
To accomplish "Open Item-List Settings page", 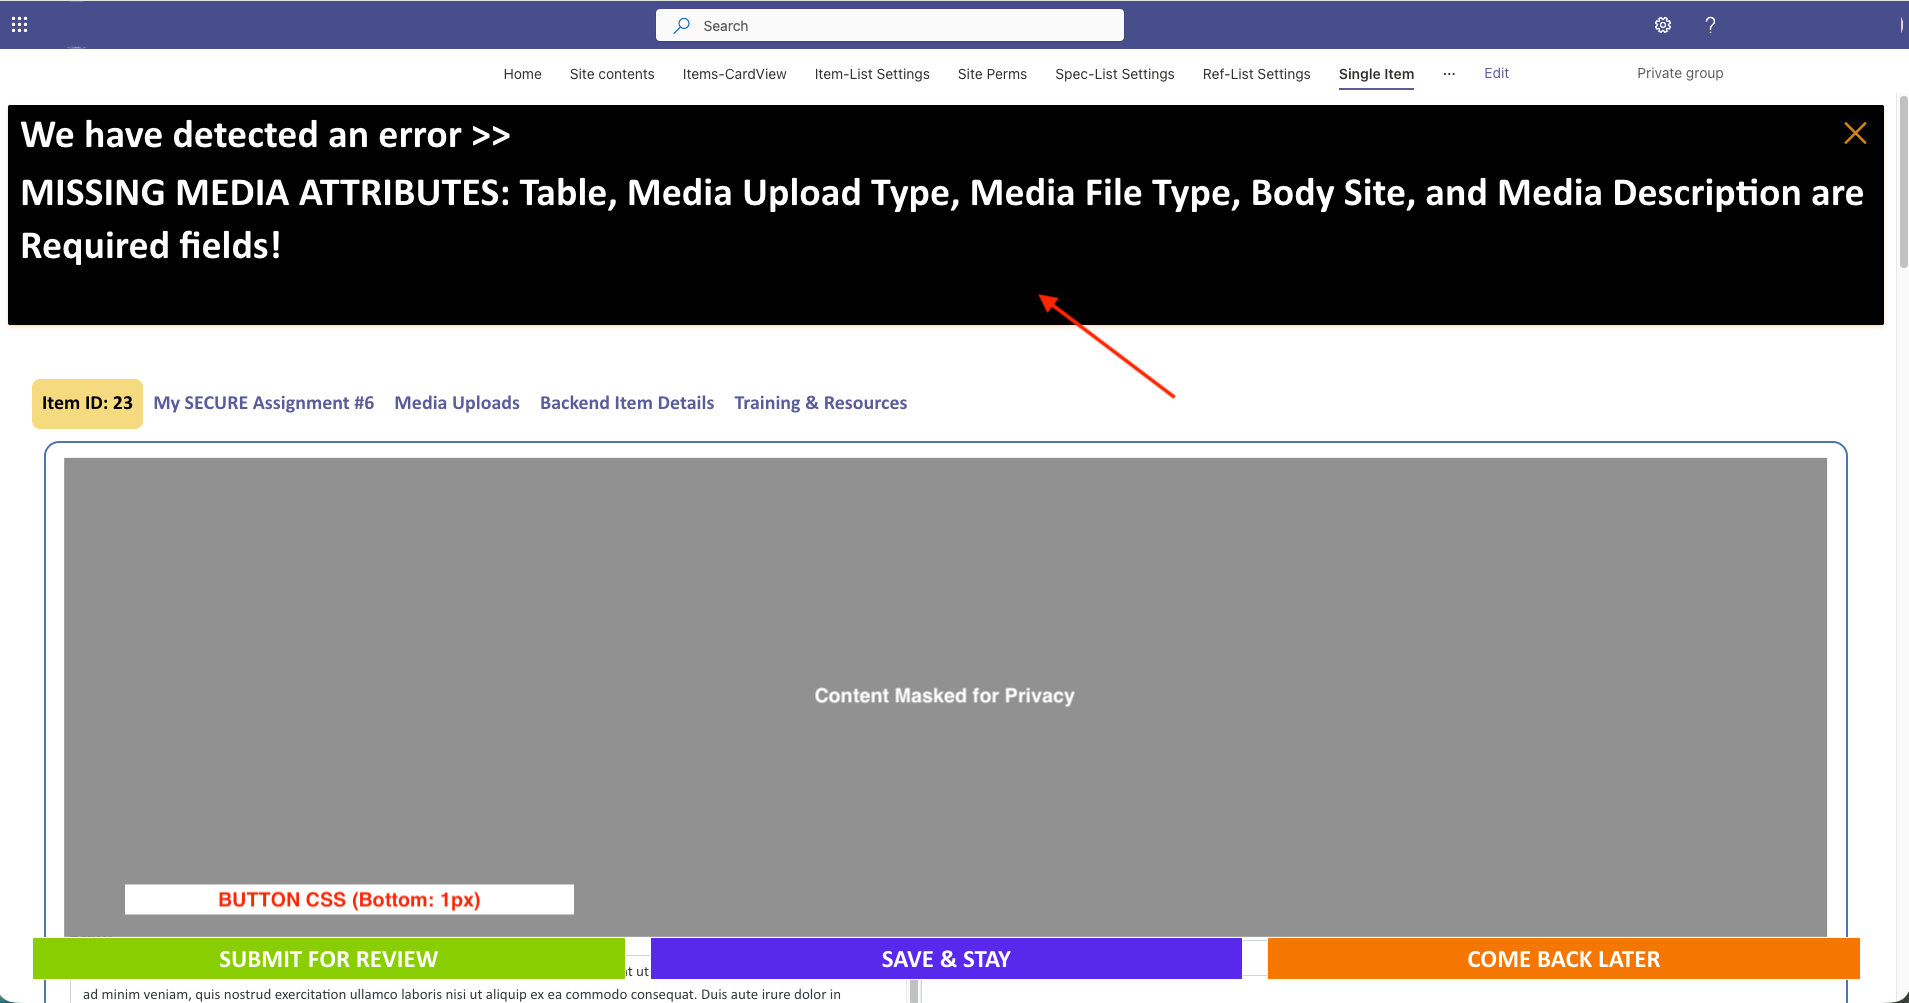I will tap(871, 74).
